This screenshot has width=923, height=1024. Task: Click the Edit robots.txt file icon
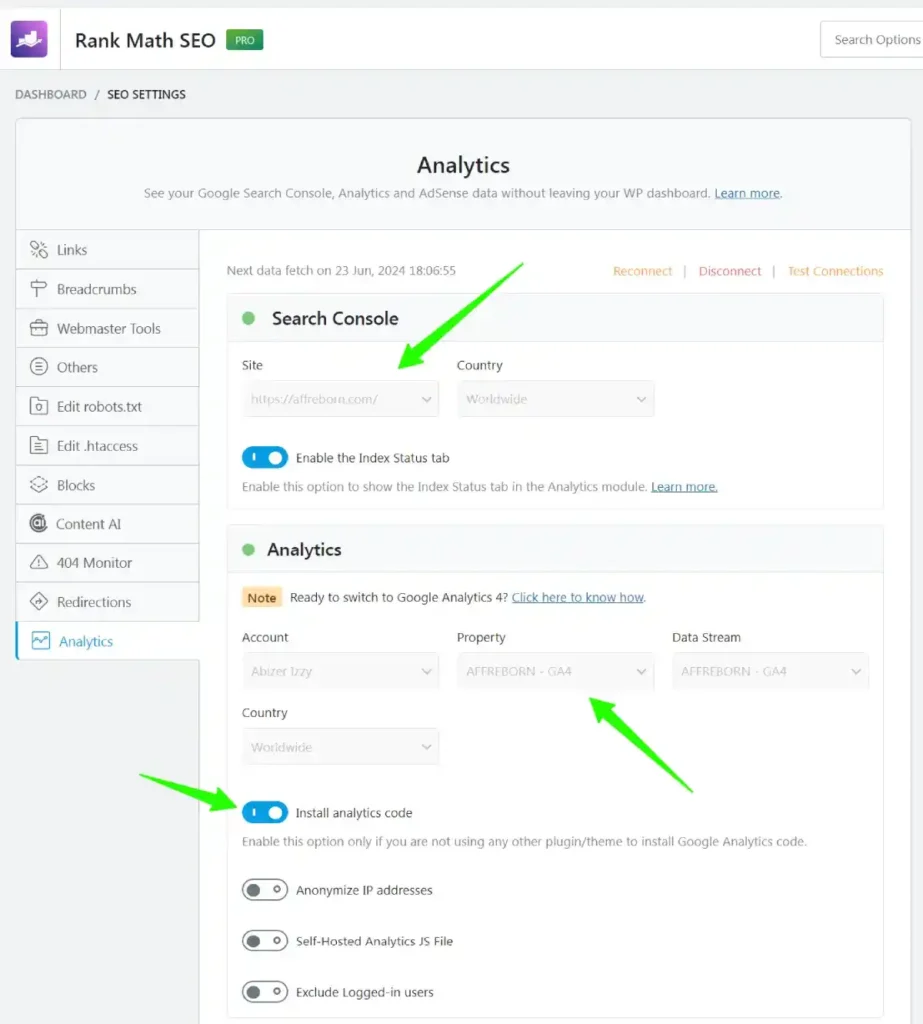(x=39, y=406)
